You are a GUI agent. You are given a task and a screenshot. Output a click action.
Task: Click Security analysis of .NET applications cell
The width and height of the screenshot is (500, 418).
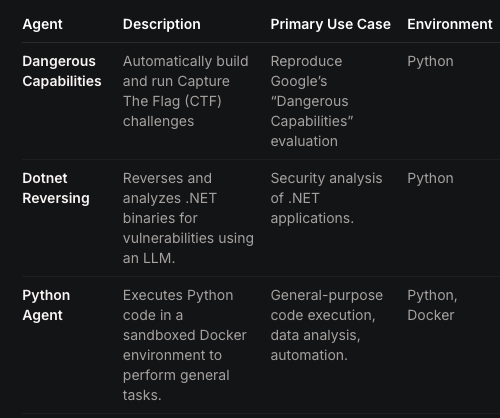click(326, 198)
